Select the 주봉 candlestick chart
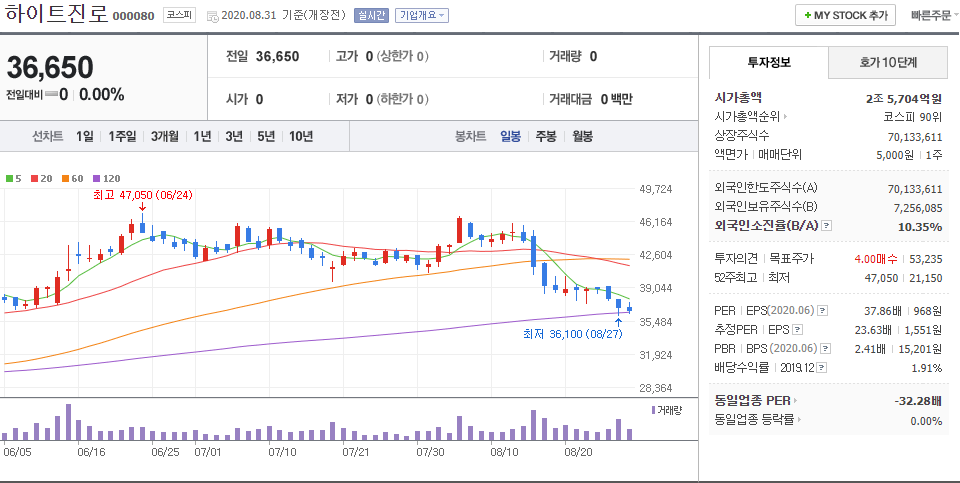 tap(546, 136)
